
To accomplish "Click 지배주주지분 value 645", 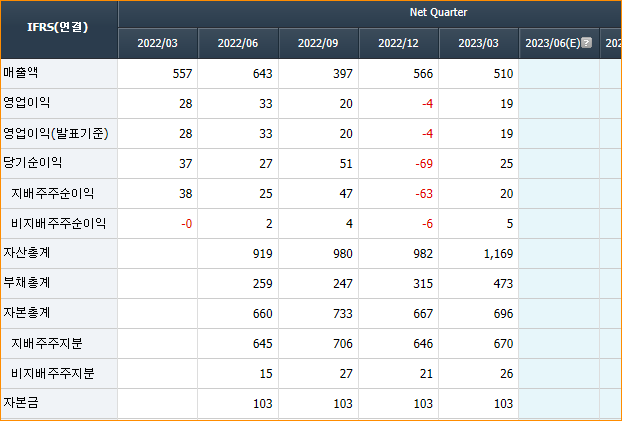I will tap(263, 344).
